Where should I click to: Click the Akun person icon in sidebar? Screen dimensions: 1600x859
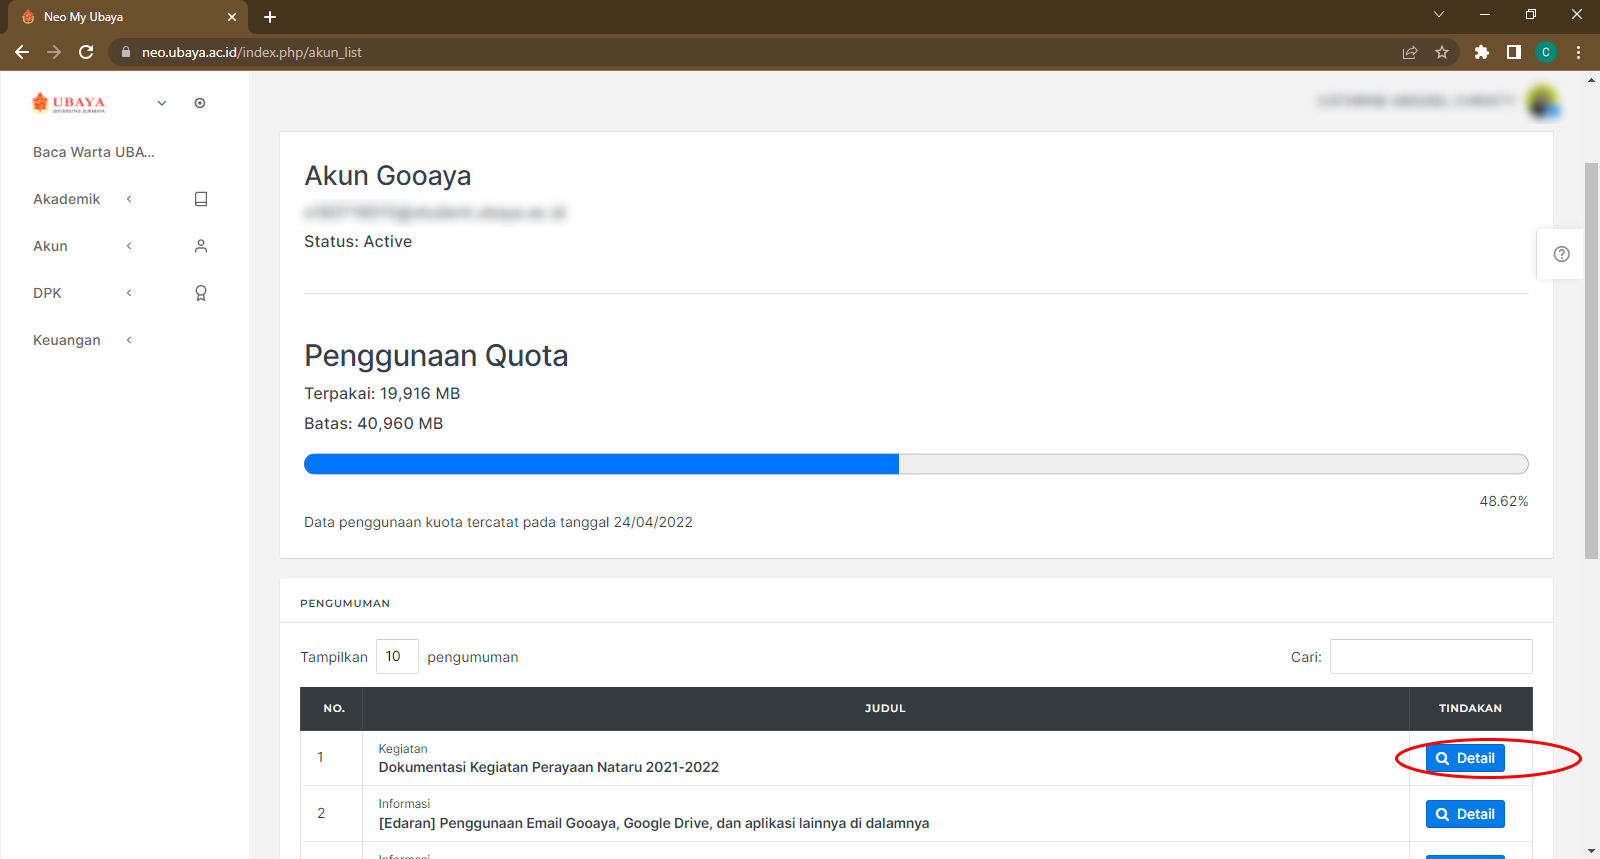coord(201,246)
